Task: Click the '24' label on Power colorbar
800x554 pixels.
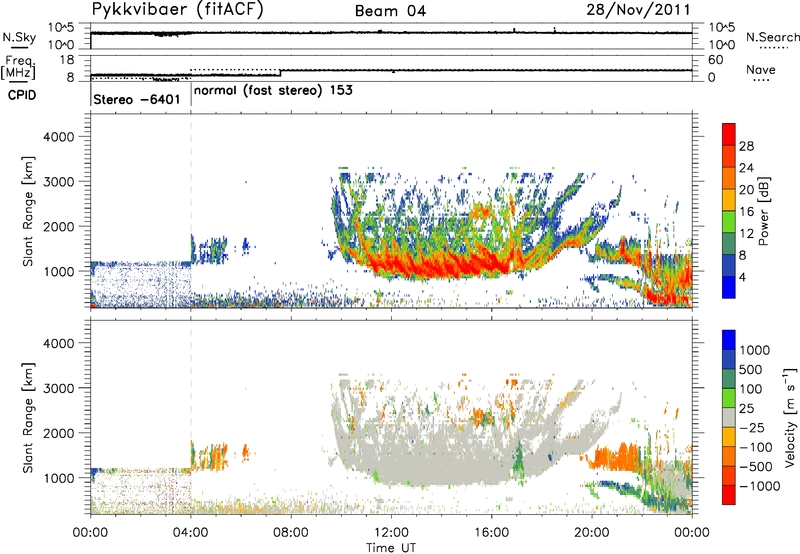Action: pos(746,168)
